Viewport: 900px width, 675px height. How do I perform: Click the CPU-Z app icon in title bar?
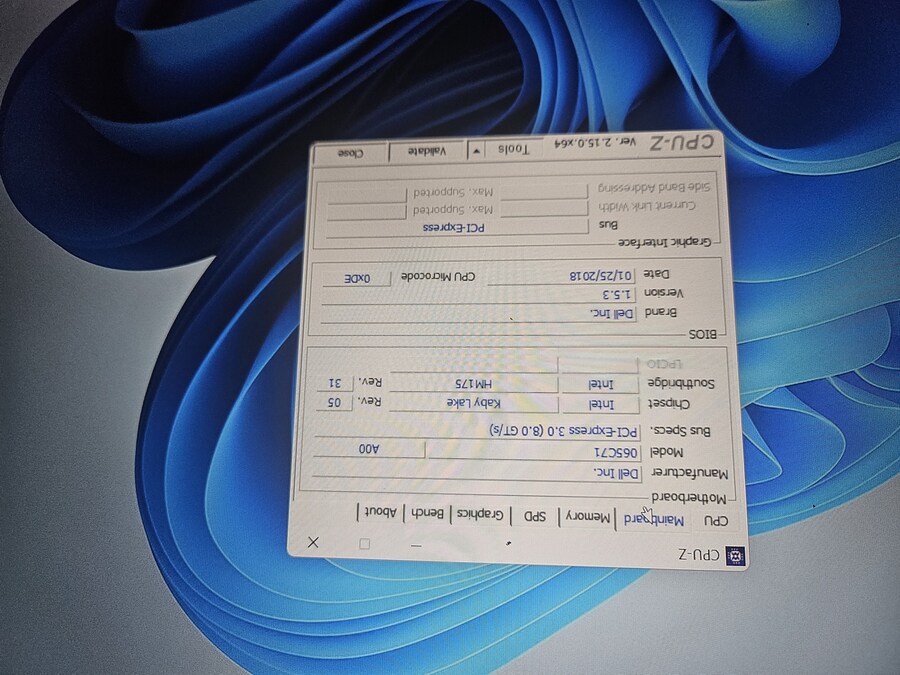[735, 556]
